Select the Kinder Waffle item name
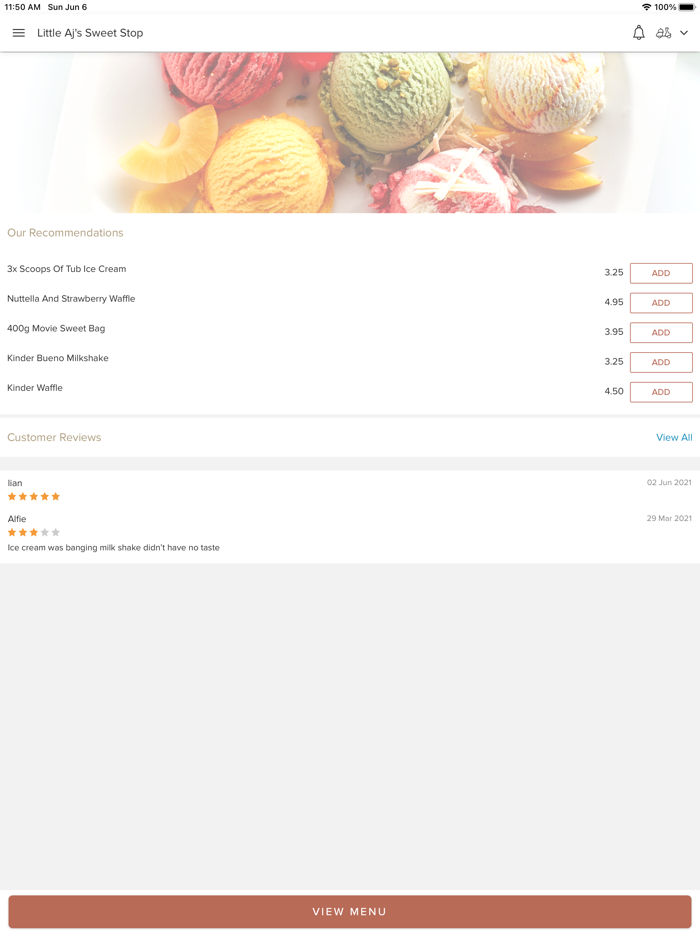 click(35, 388)
